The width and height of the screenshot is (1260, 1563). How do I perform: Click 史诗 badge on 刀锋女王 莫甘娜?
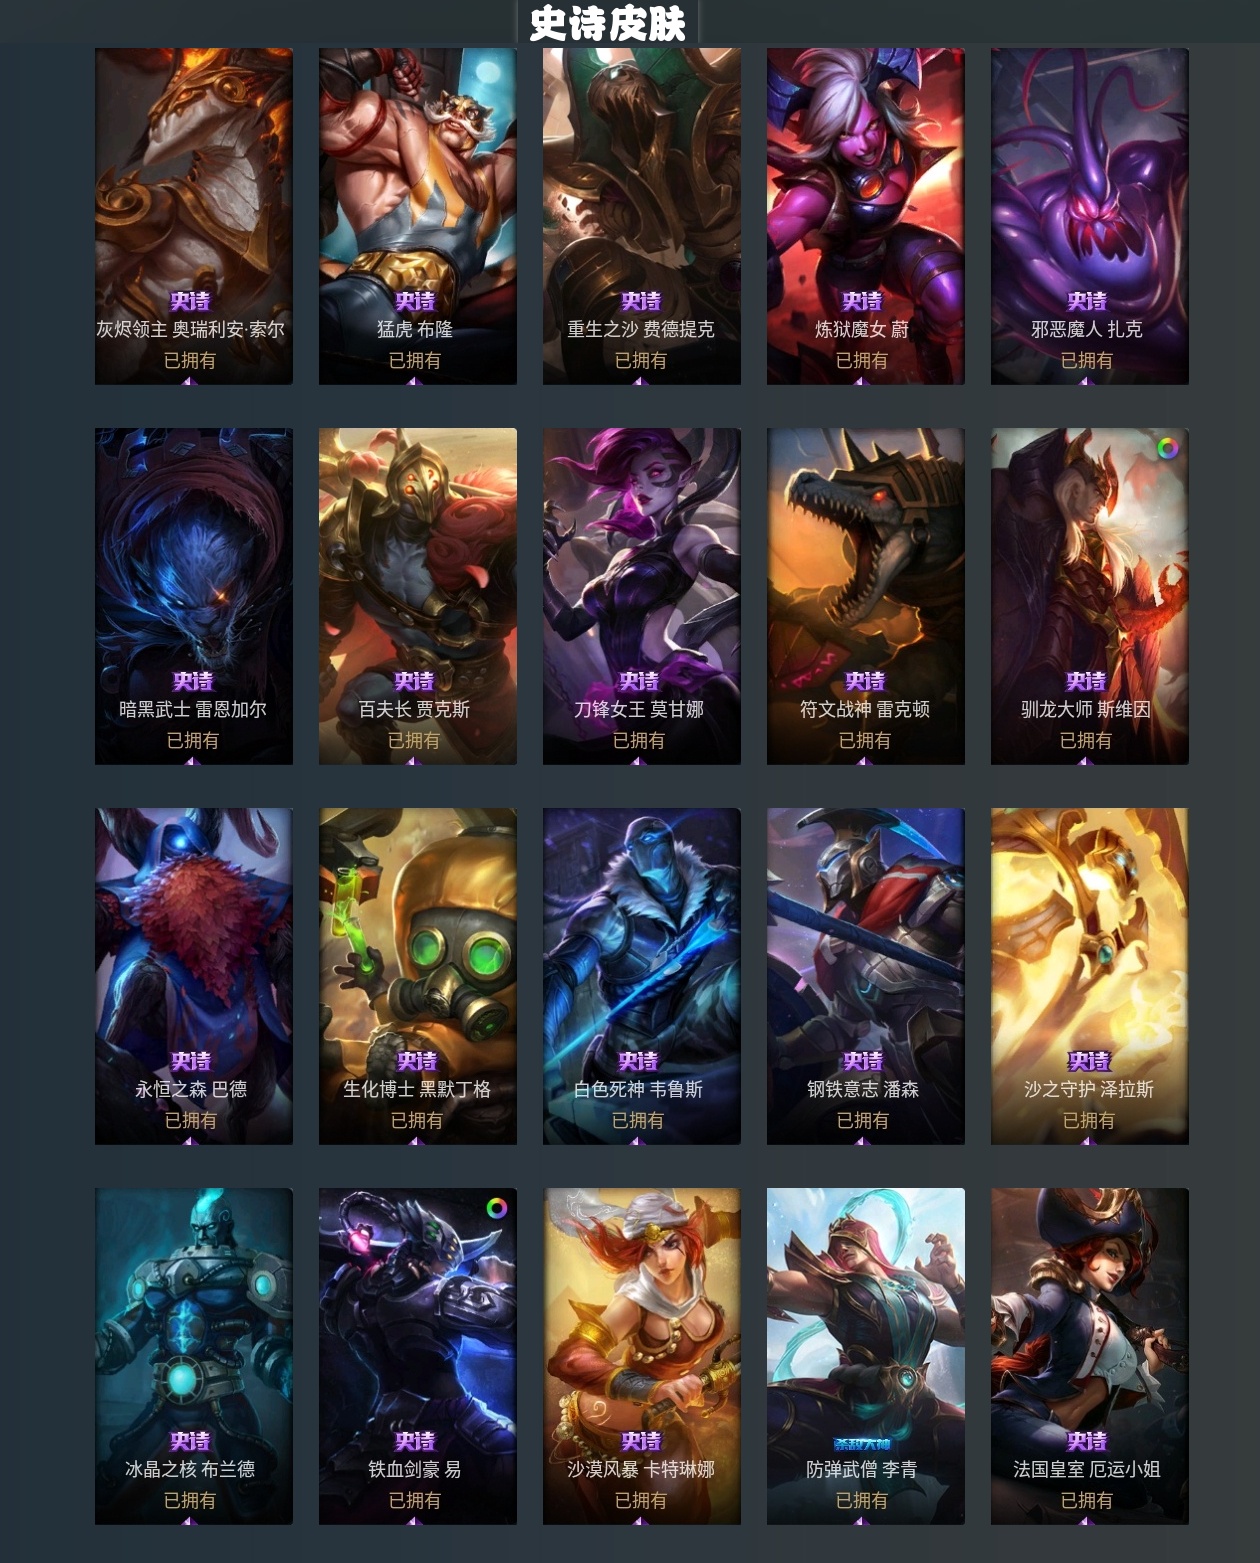coord(639,681)
